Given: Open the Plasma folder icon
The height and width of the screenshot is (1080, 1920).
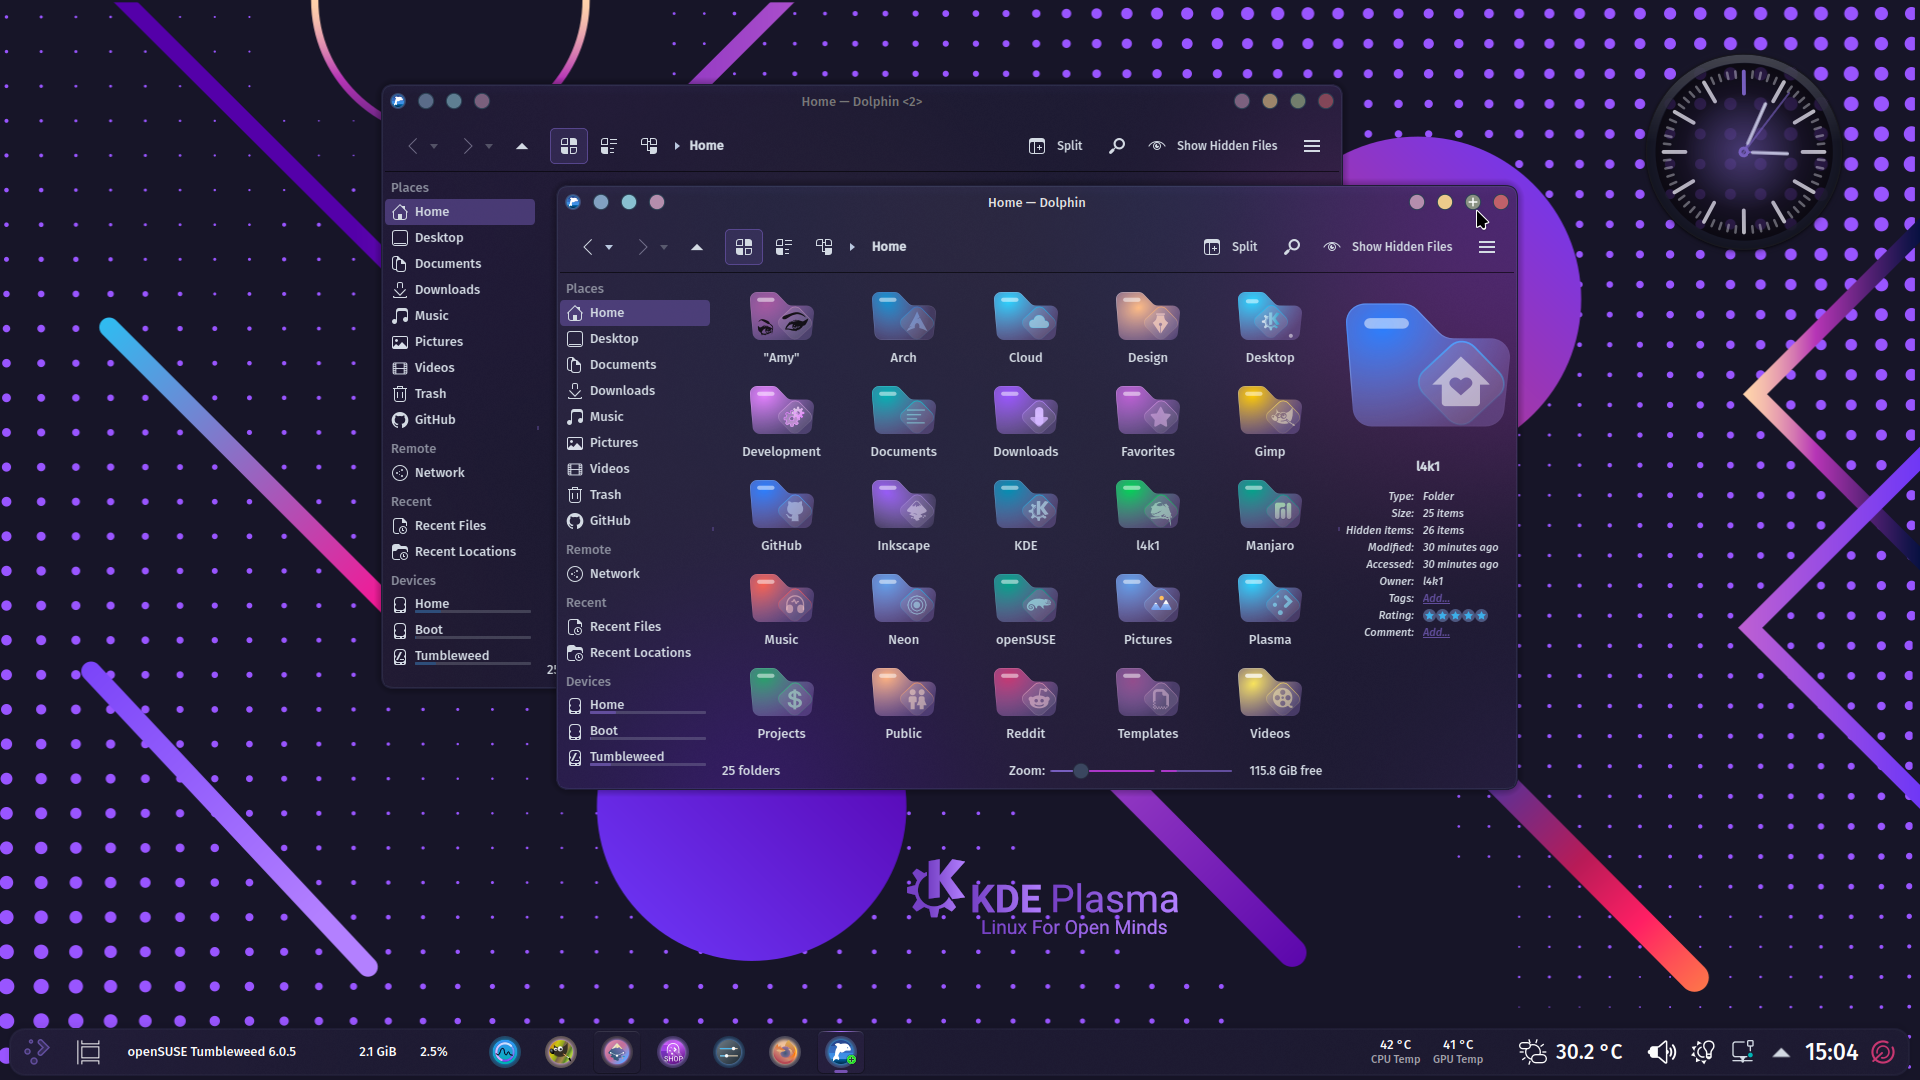Looking at the screenshot, I should pos(1269,600).
